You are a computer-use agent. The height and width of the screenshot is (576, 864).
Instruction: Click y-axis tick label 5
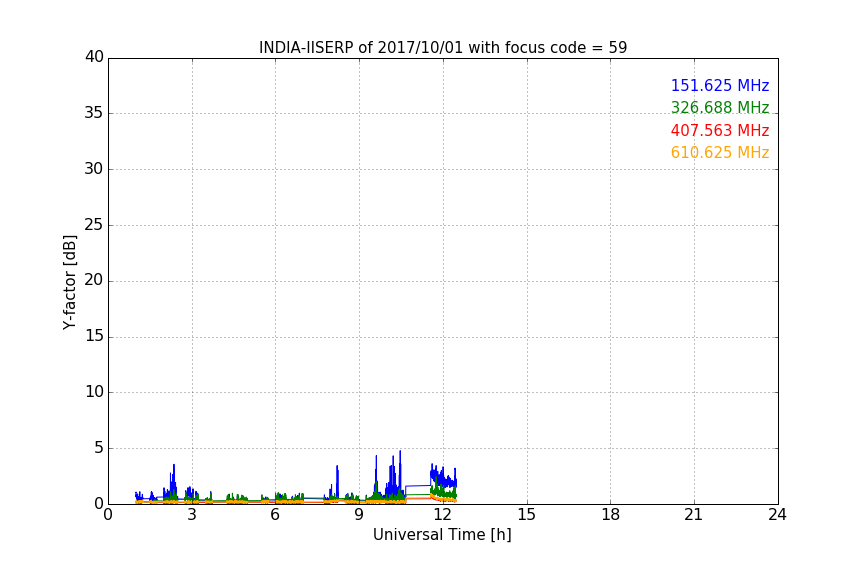(99, 448)
